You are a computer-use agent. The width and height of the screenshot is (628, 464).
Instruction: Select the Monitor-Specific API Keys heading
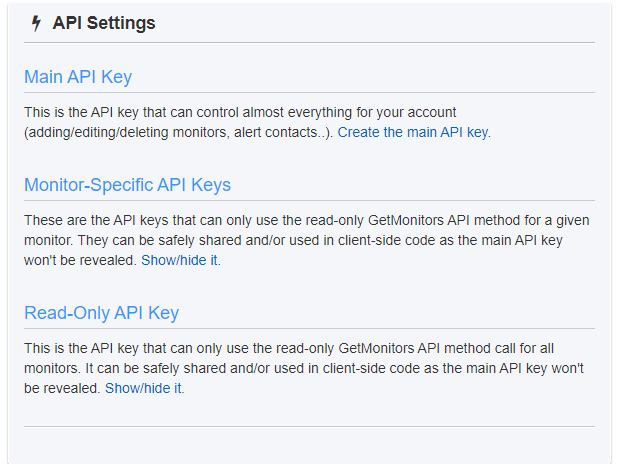point(127,185)
